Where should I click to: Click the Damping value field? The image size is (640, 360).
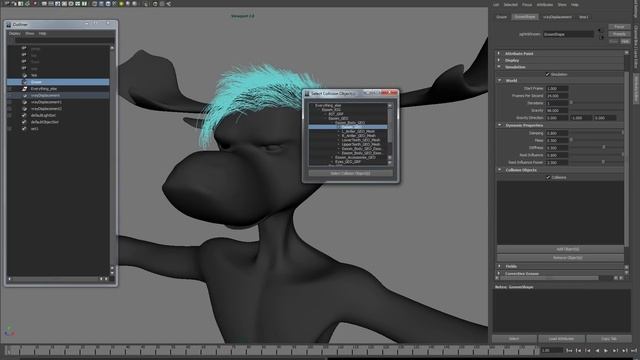[x=557, y=133]
